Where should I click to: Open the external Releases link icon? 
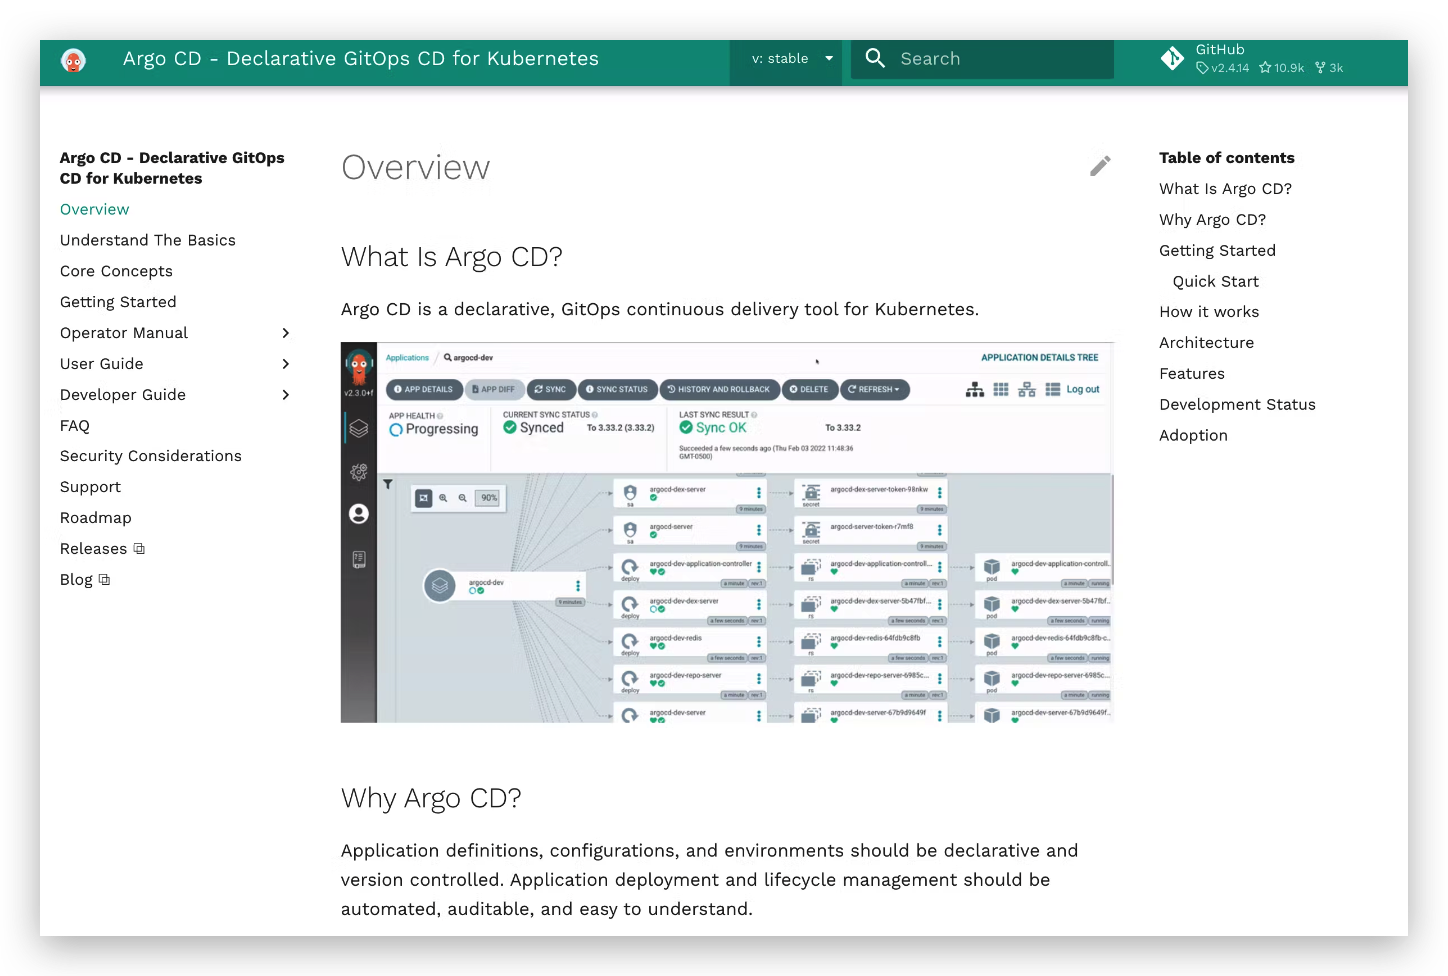[139, 549]
